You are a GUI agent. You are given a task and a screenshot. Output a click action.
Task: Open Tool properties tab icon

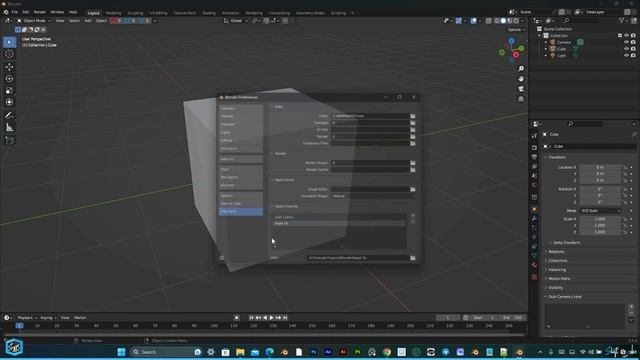click(x=534, y=136)
